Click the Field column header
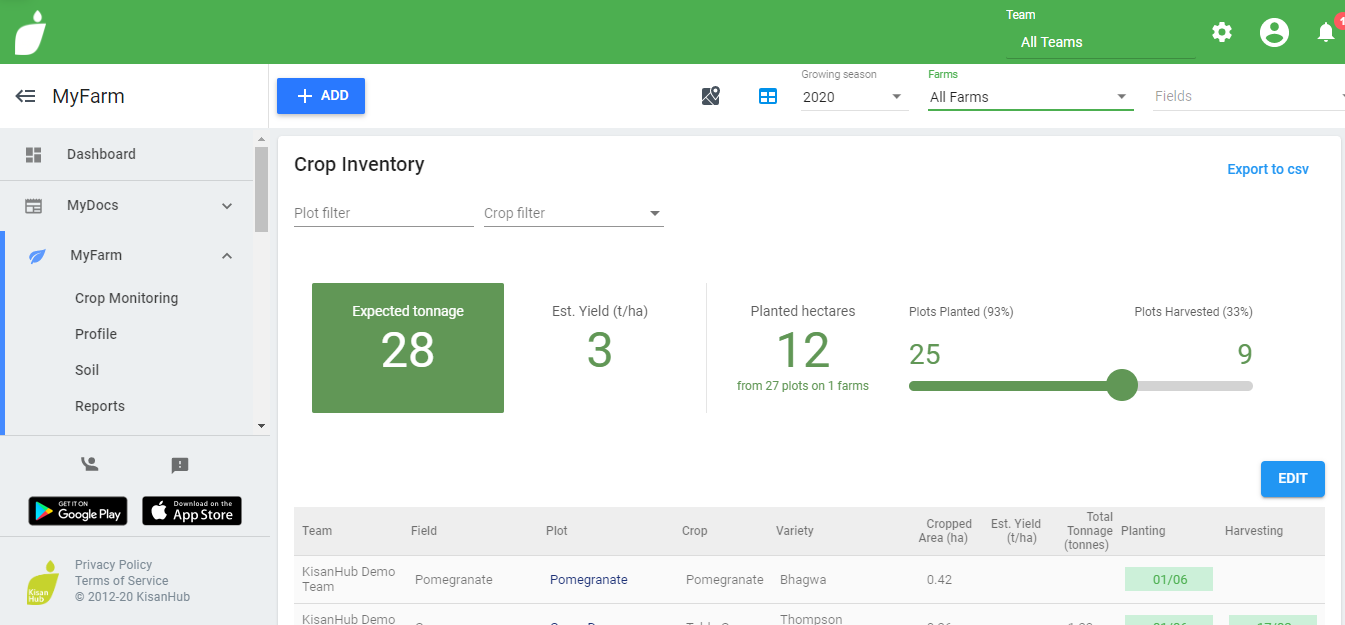Screen dimensions: 1345x625 pyautogui.click(x=424, y=531)
